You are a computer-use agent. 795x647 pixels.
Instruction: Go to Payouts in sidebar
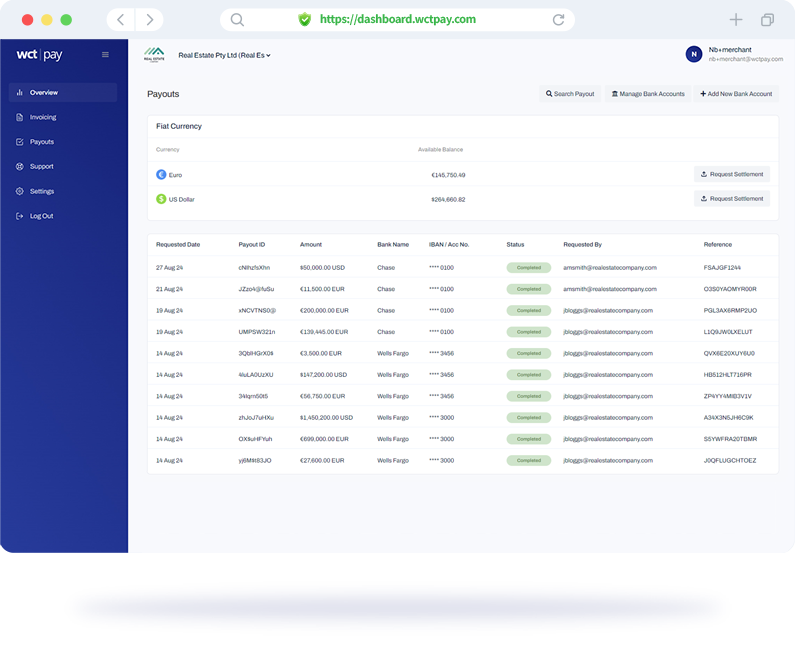tap(42, 142)
